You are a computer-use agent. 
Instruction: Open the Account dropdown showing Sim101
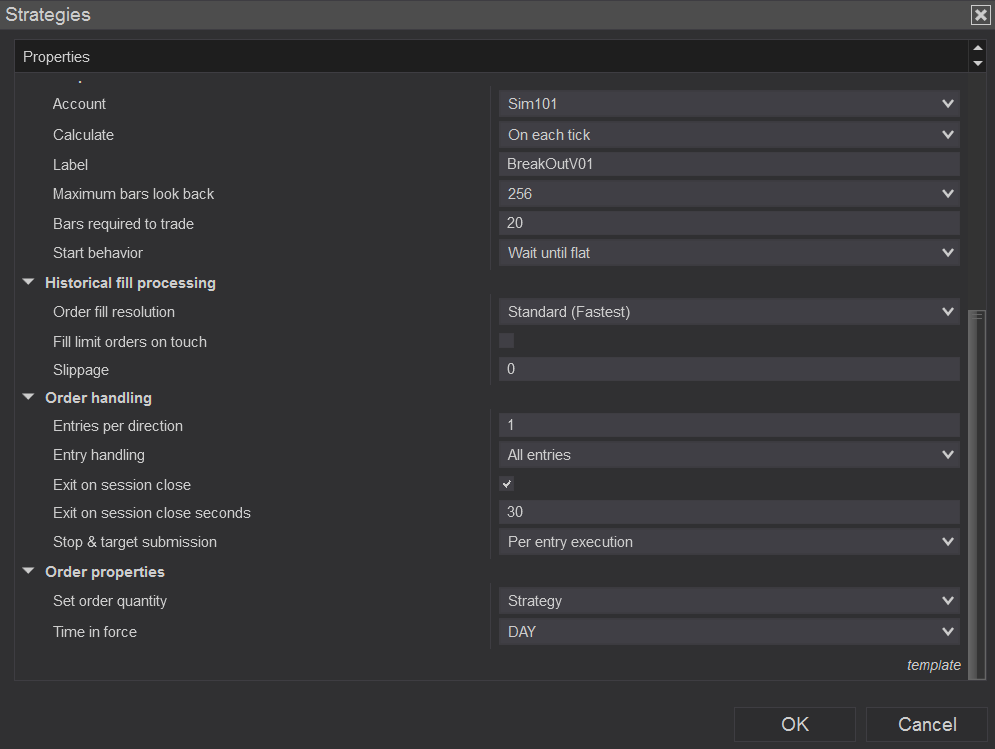729,104
